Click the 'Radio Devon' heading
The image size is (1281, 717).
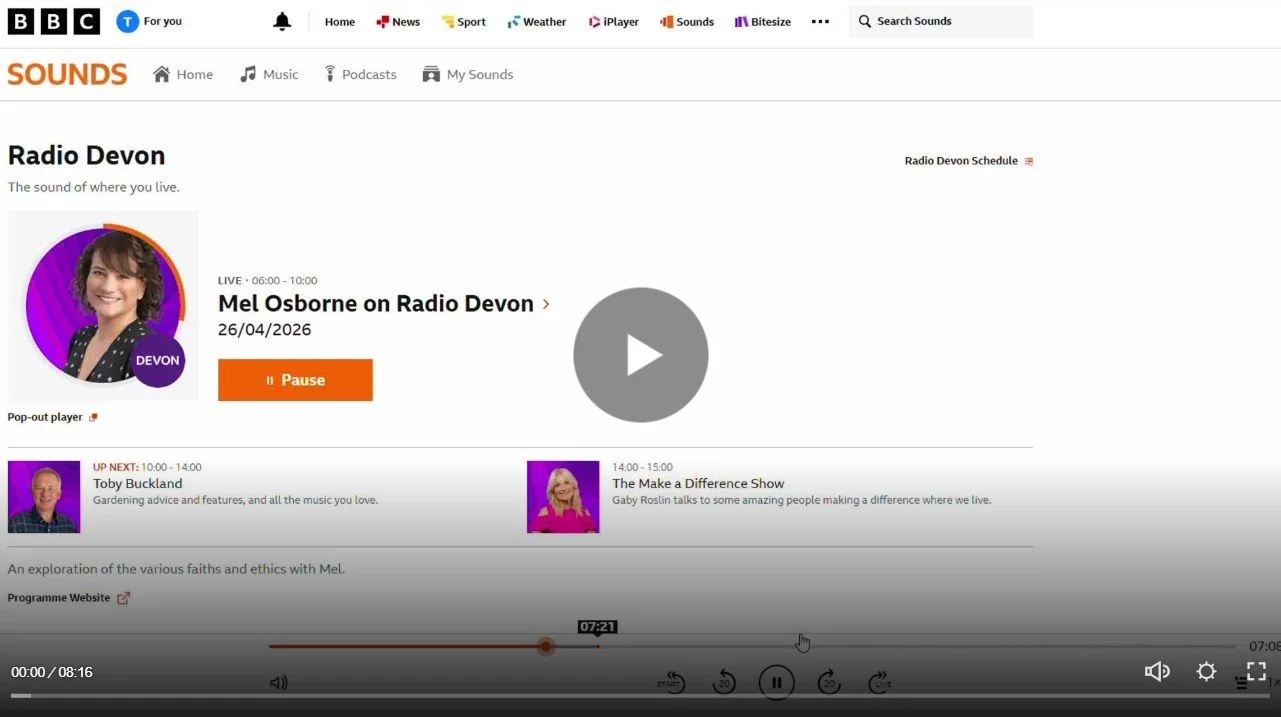[86, 155]
